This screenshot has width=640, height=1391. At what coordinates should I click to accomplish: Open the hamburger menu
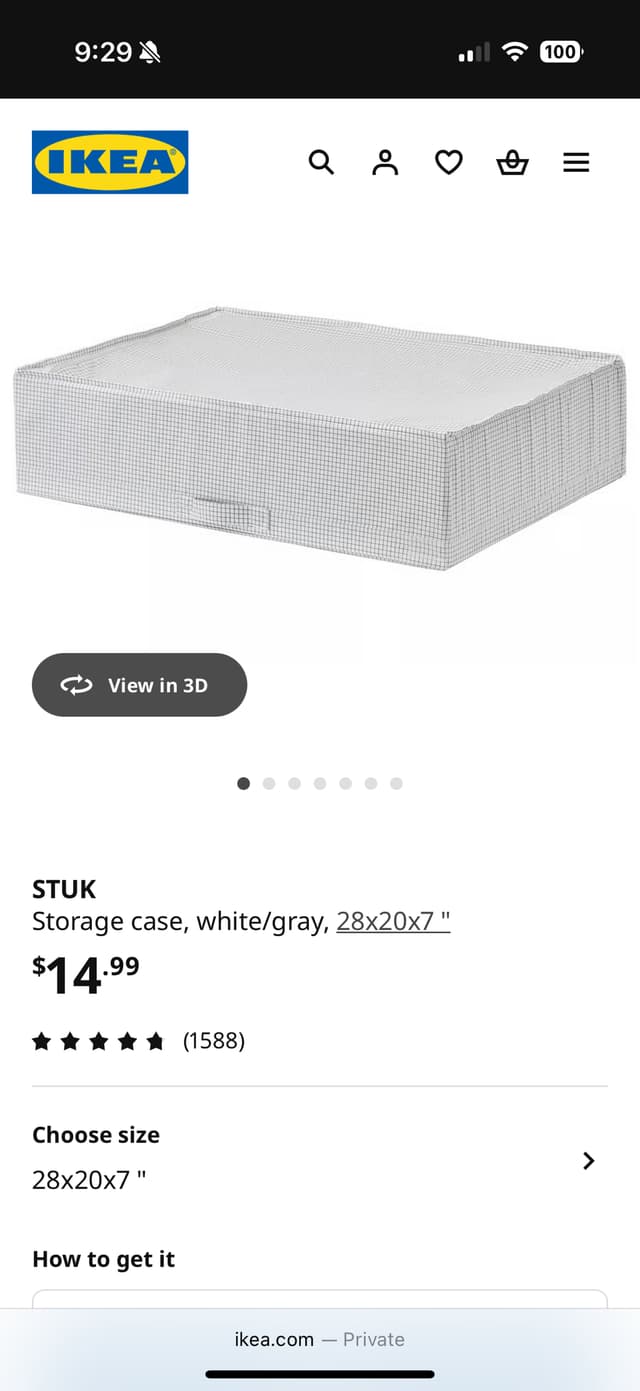coord(576,162)
